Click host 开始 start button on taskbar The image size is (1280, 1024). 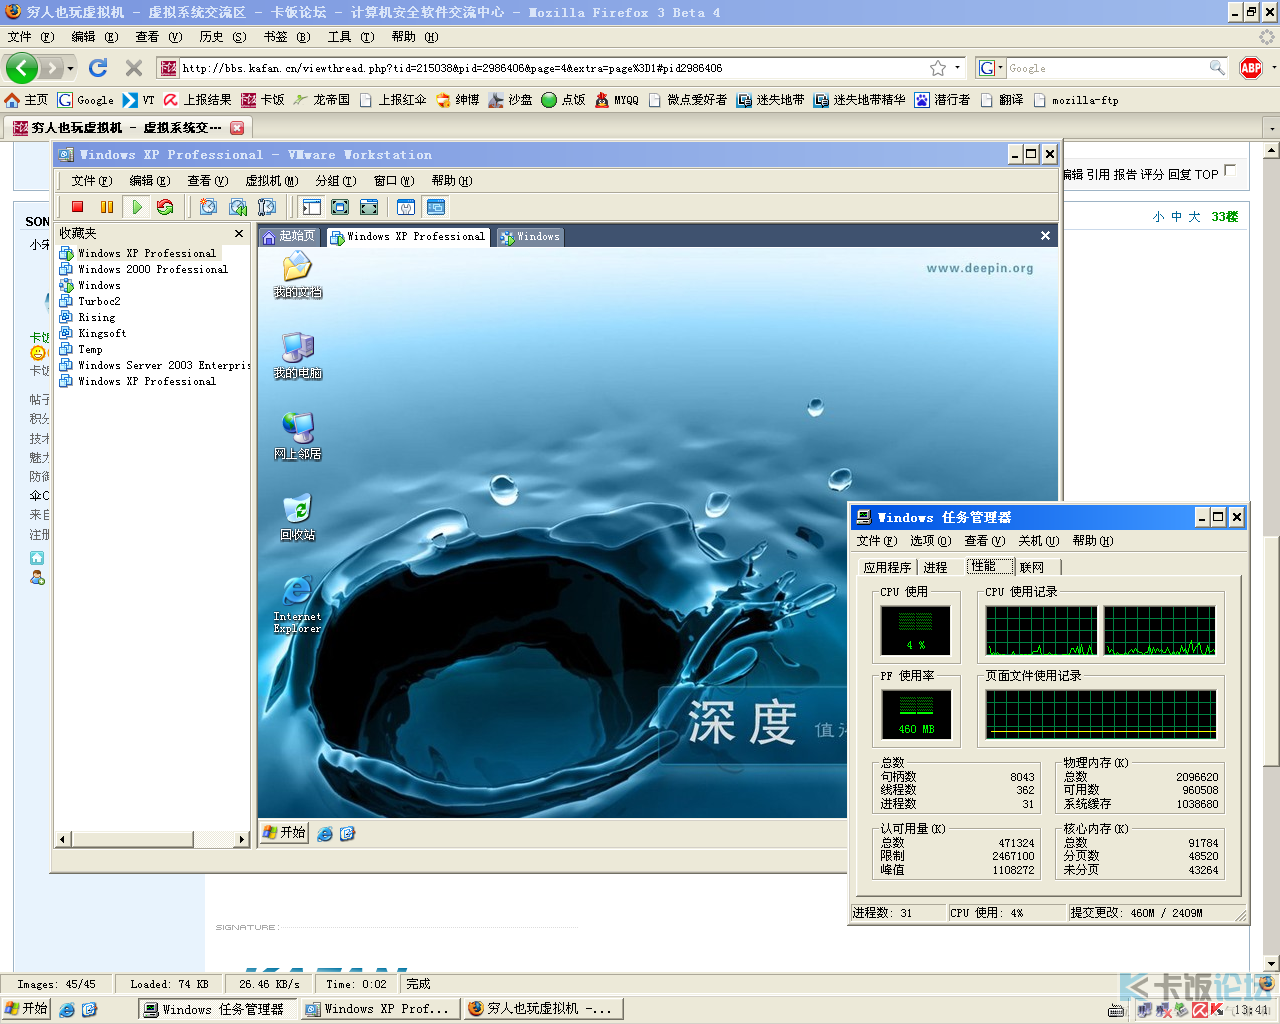26,1009
